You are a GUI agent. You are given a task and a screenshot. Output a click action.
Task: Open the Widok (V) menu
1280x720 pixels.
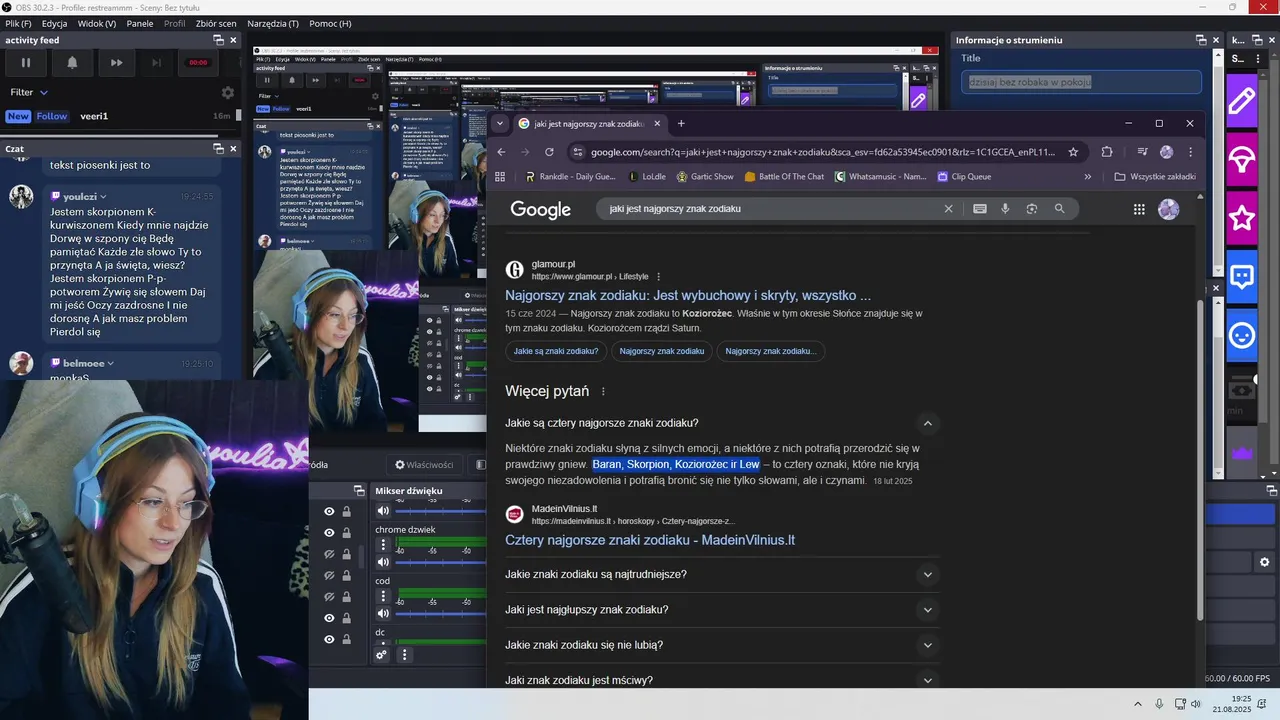coord(97,23)
